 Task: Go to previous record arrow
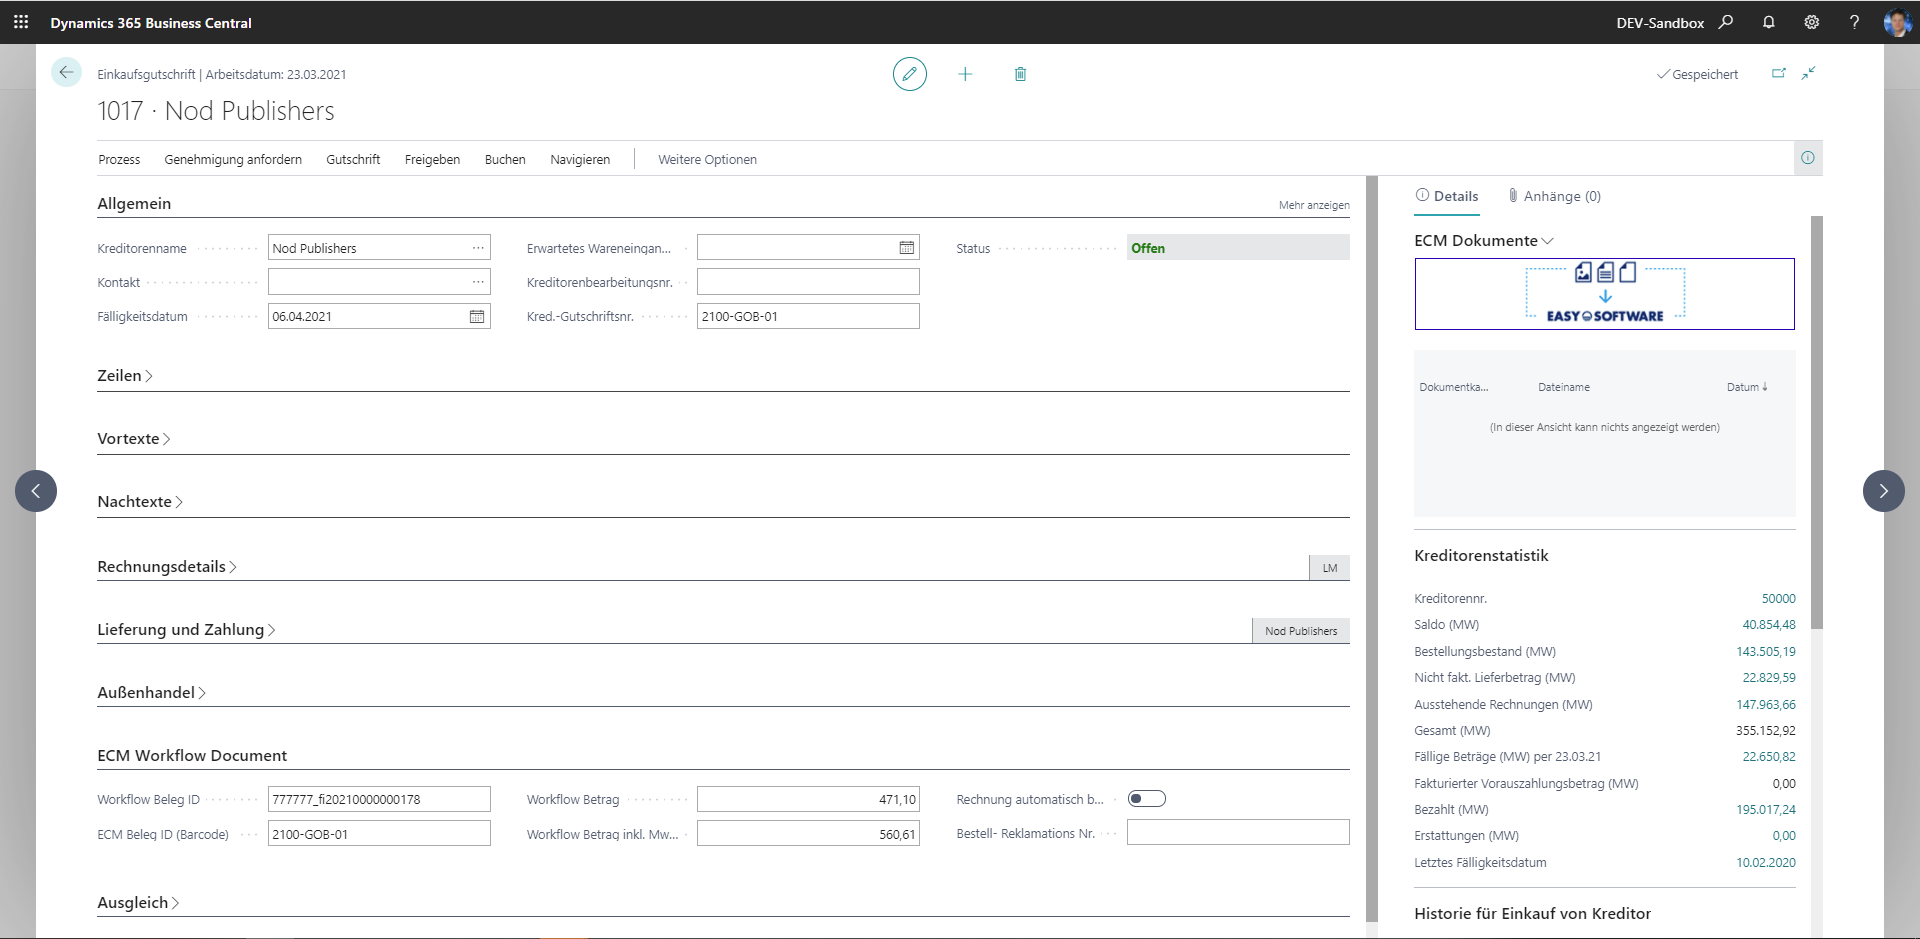coord(36,491)
